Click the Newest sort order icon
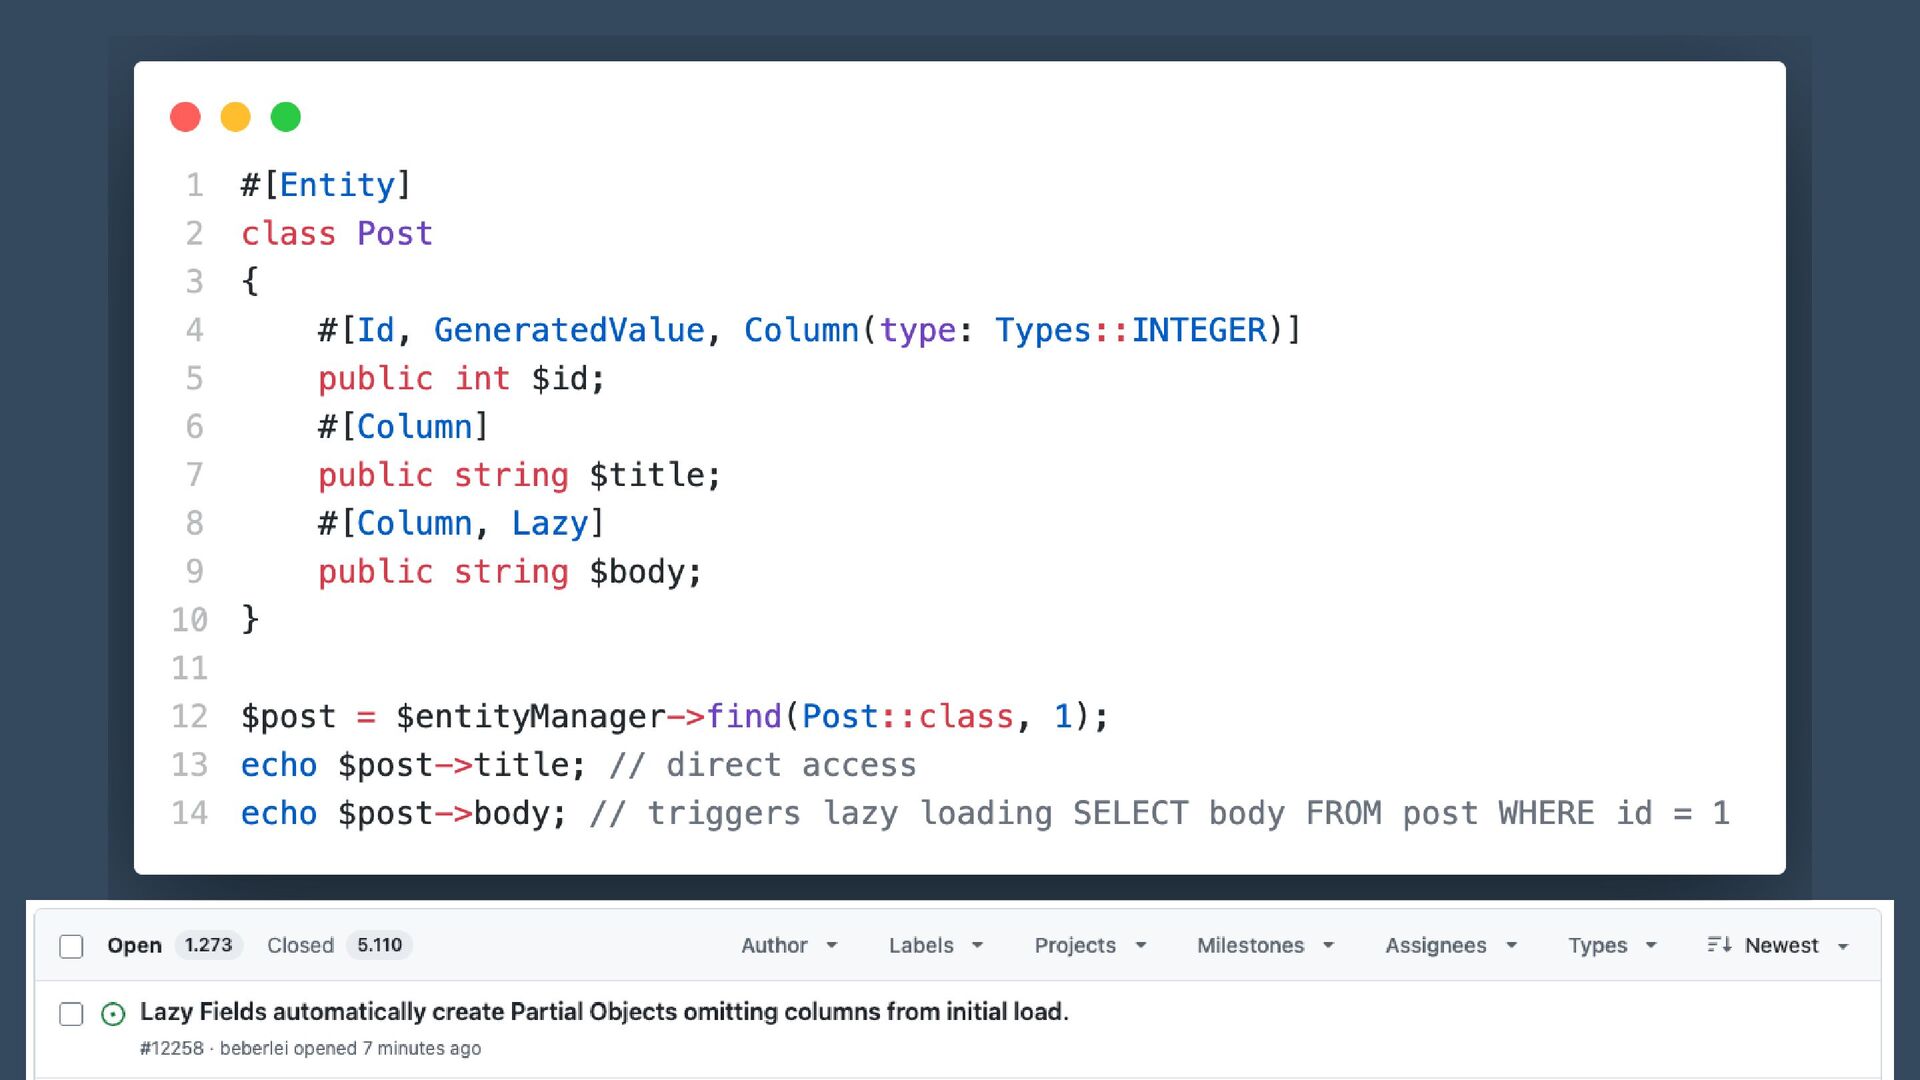Image resolution: width=1920 pixels, height=1080 pixels. pos(1718,945)
